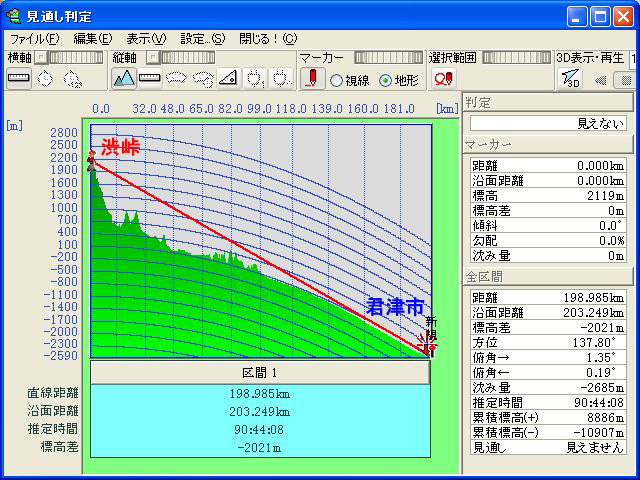Viewport: 640px width, 480px height.
Task: Open the 3D display view
Action: 570,78
